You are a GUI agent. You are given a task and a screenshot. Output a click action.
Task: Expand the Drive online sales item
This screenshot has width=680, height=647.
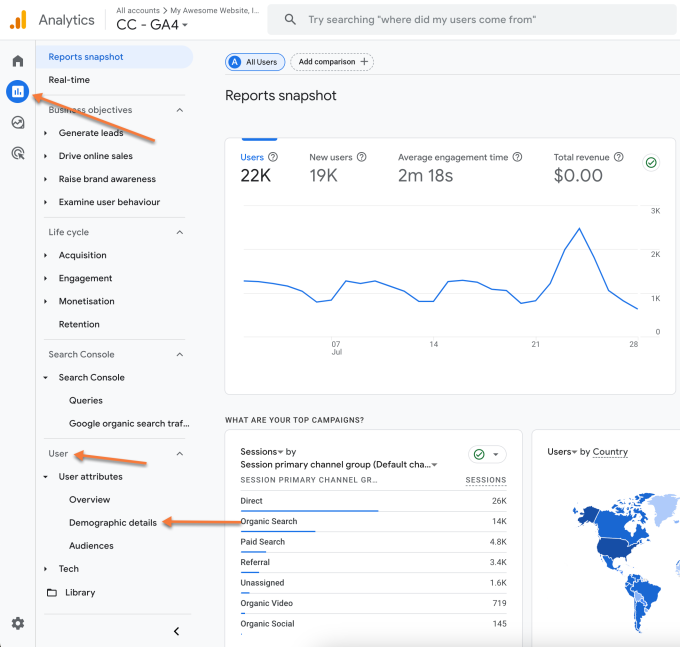pyautogui.click(x=46, y=156)
